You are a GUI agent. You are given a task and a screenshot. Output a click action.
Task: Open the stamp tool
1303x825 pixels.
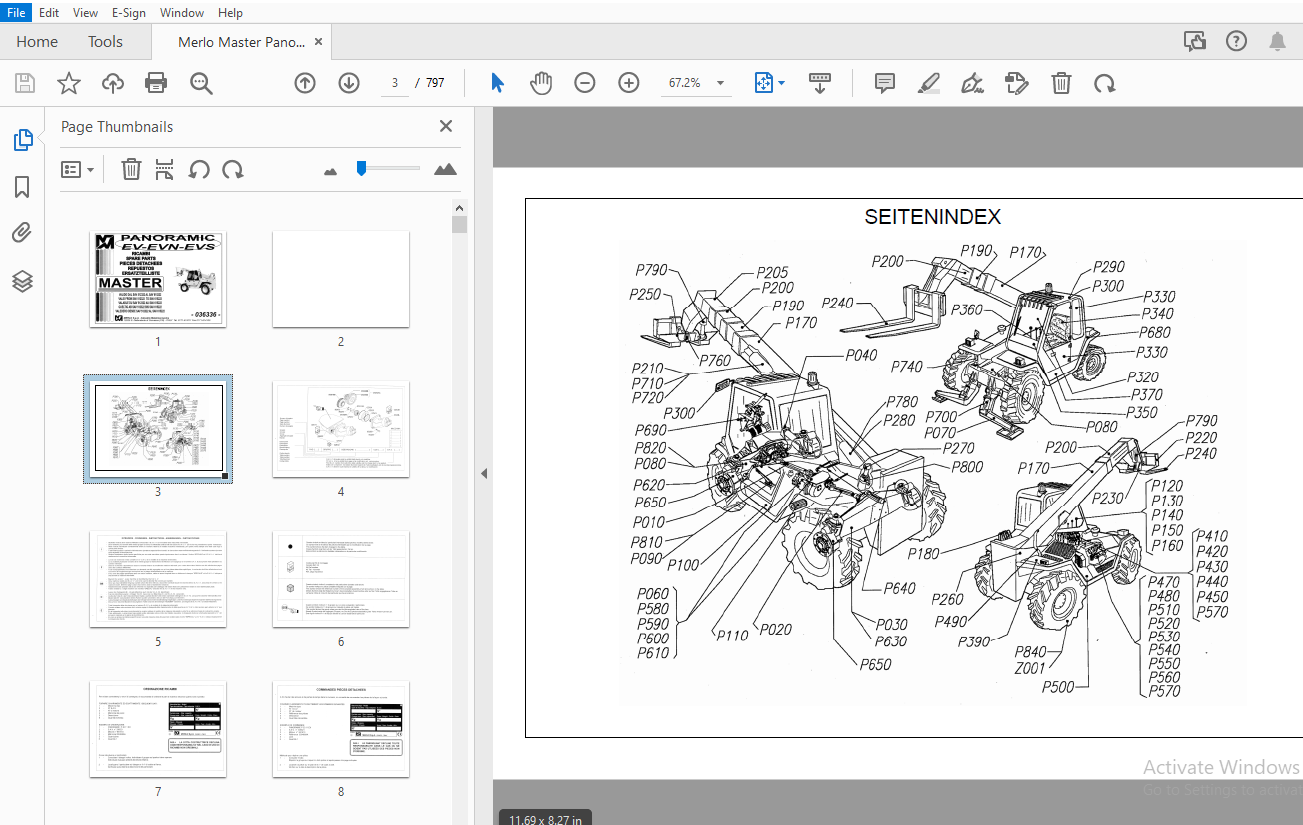point(1016,83)
